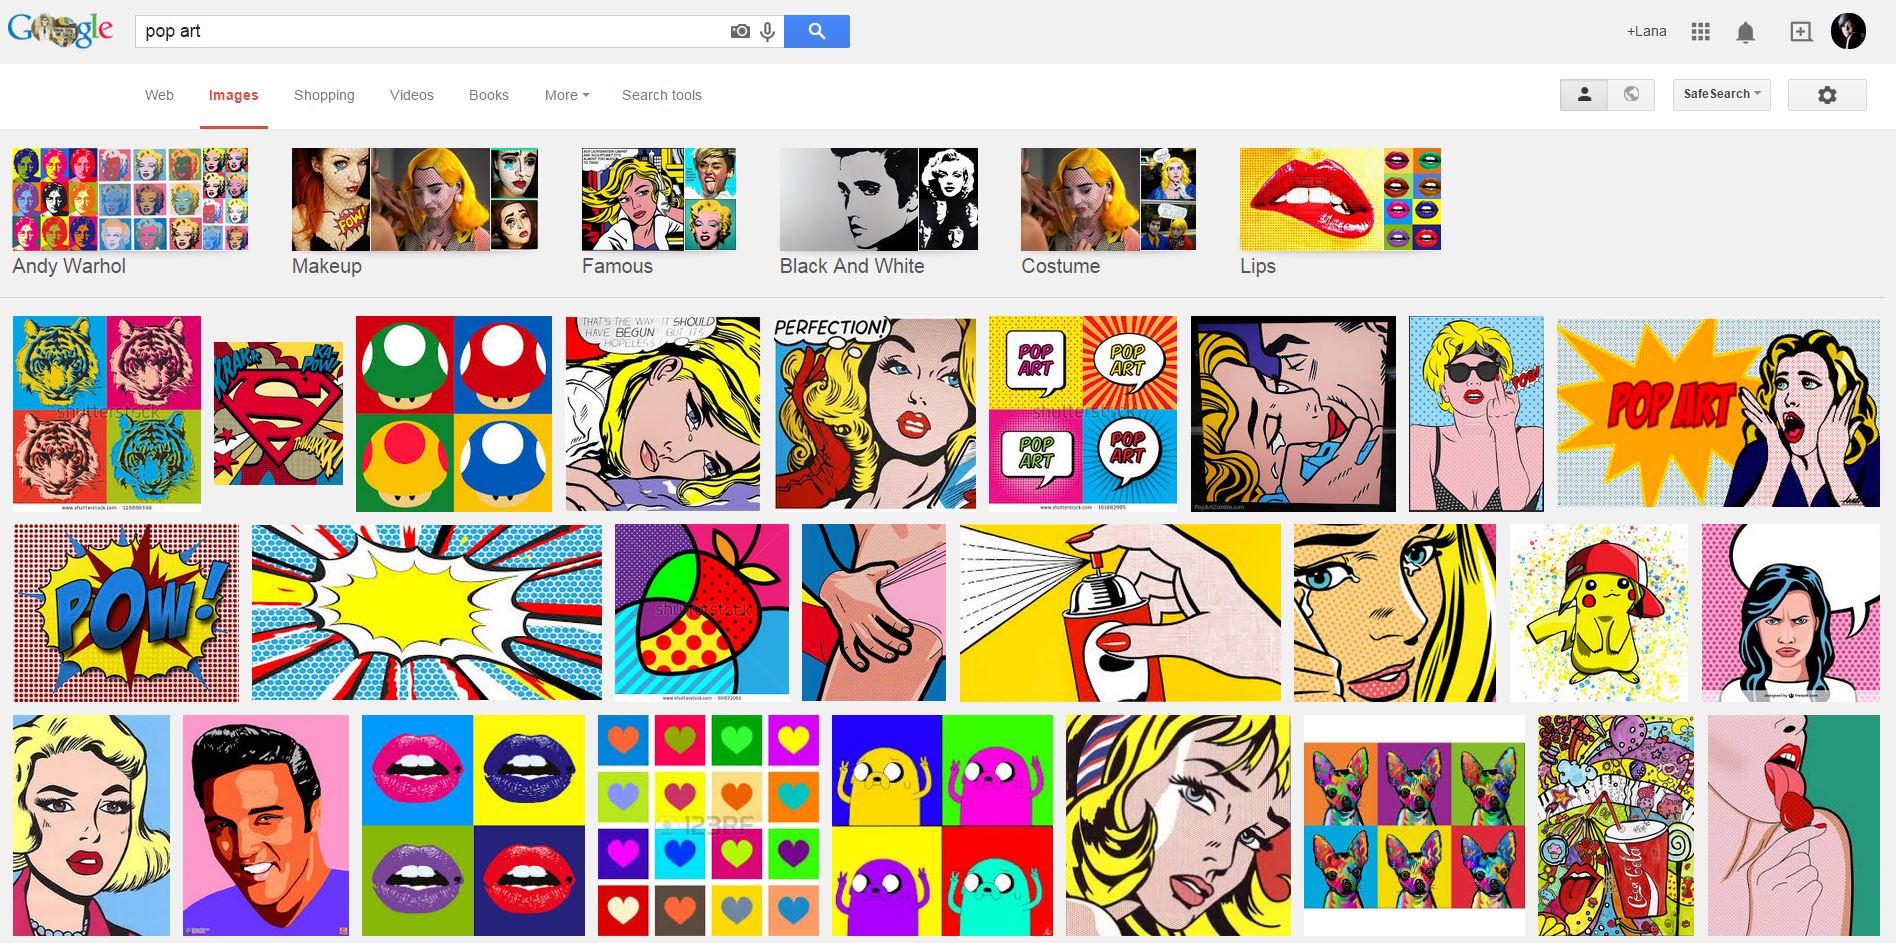Open the blonde with sunglasses image
The width and height of the screenshot is (1896, 943).
[1476, 414]
